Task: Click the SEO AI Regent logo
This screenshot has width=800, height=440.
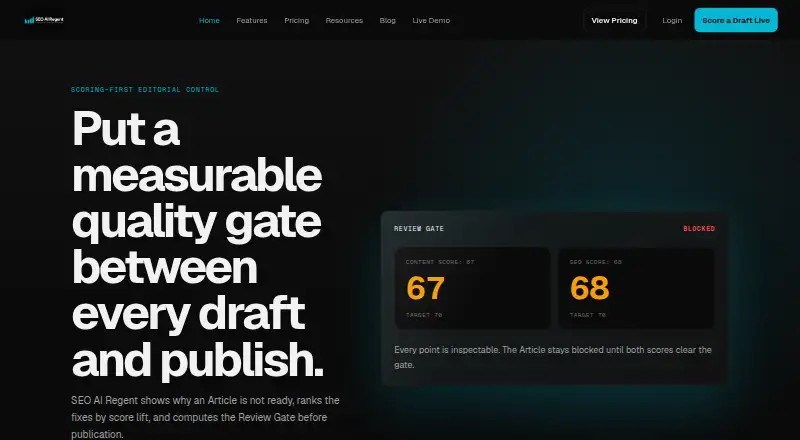Action: (x=44, y=20)
